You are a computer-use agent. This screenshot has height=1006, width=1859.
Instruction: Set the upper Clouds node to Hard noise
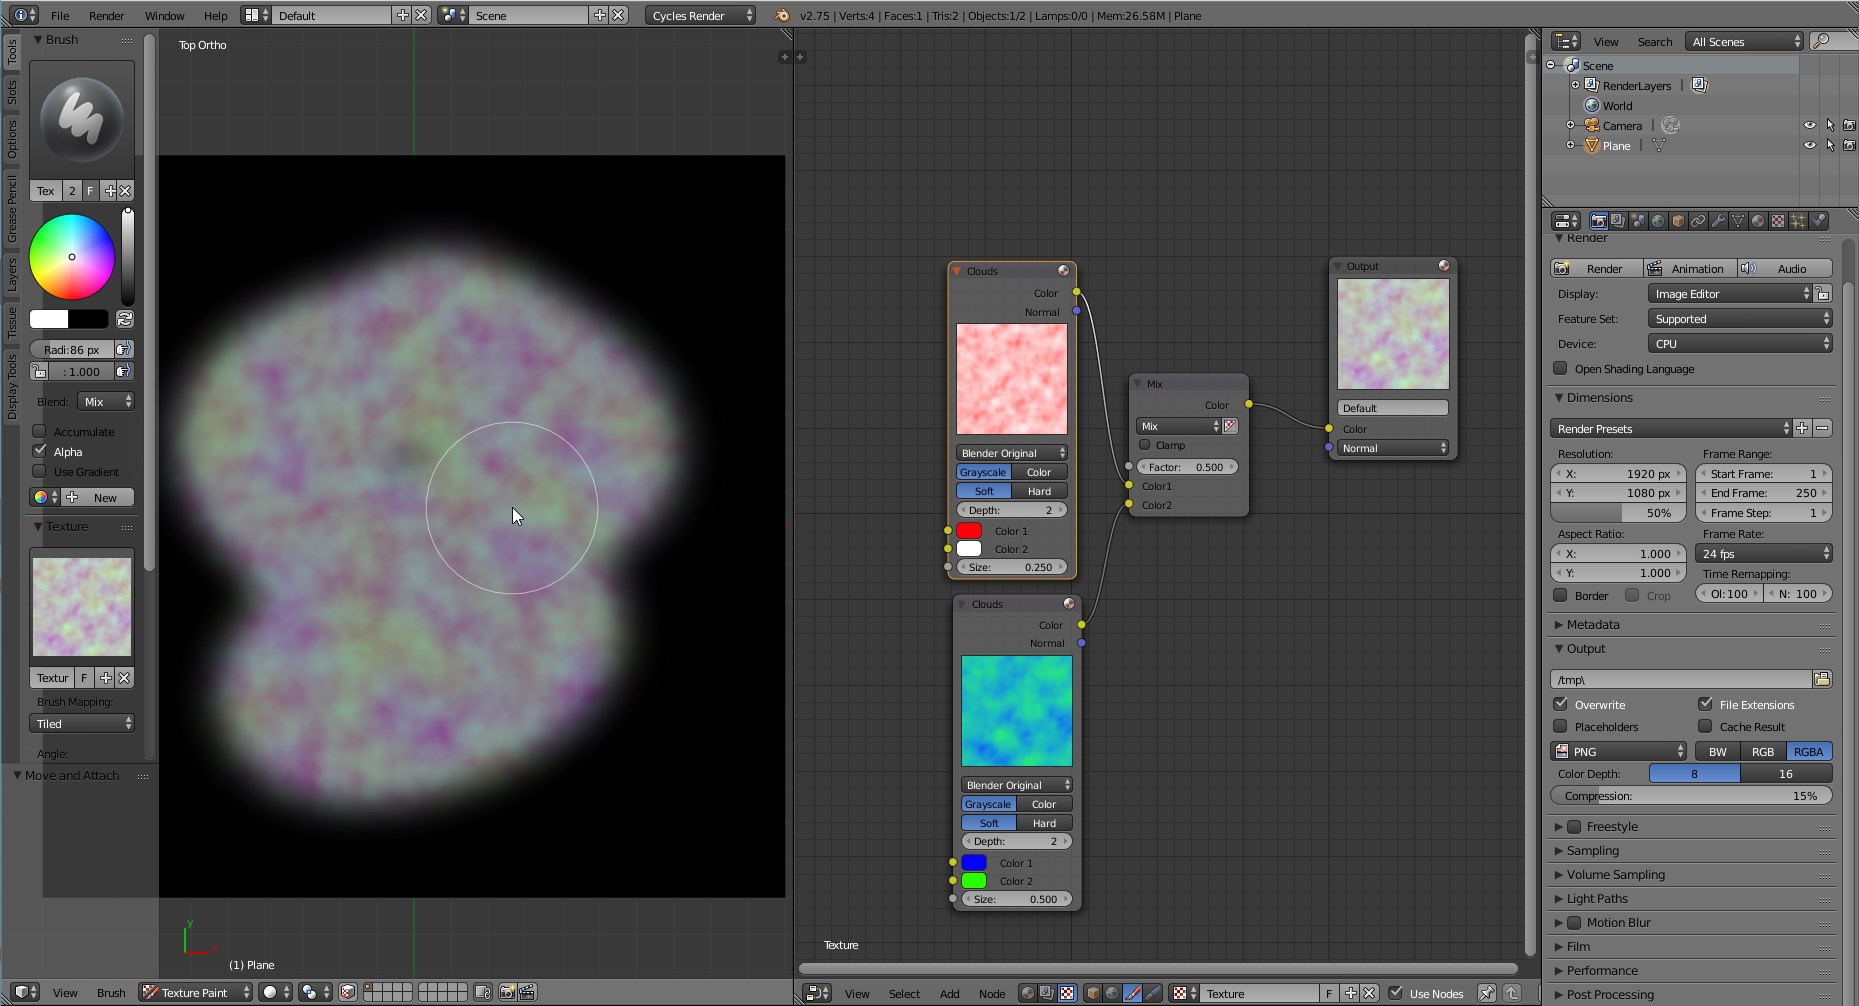[1039, 490]
